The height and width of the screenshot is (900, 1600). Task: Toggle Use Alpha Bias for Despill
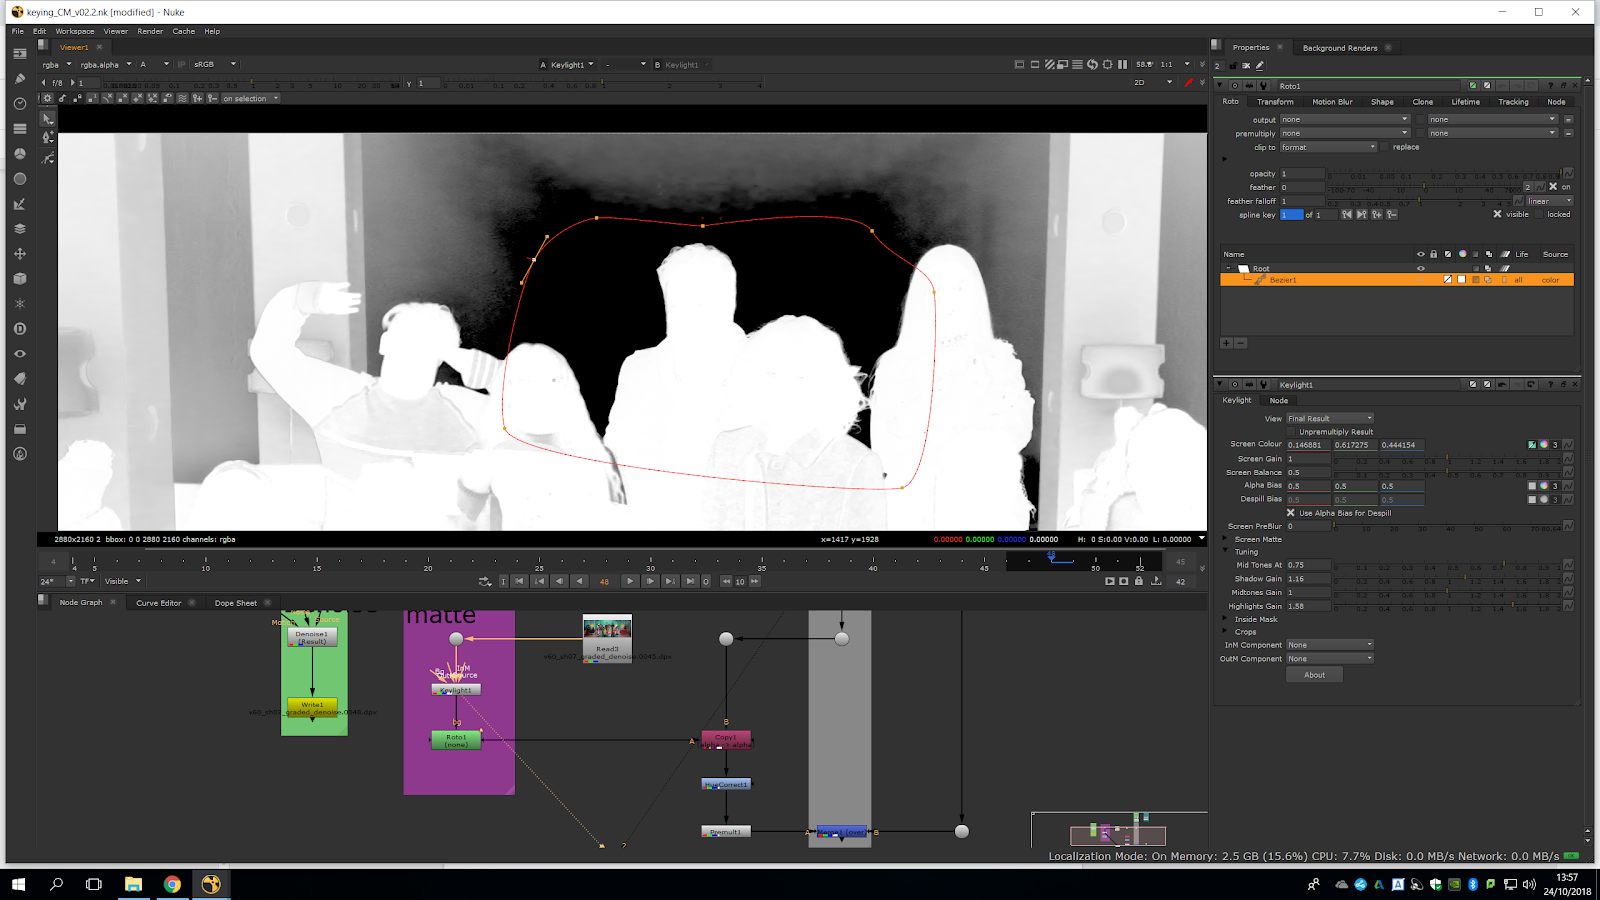coord(1291,513)
